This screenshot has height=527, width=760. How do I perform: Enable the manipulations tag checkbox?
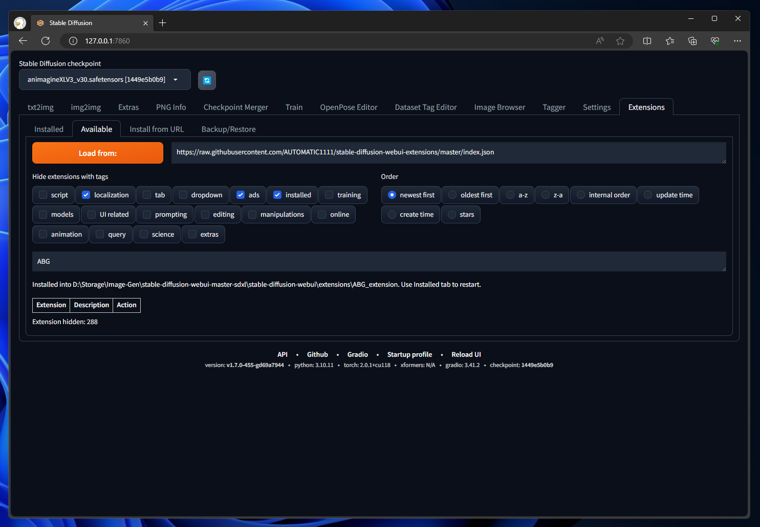coord(252,214)
